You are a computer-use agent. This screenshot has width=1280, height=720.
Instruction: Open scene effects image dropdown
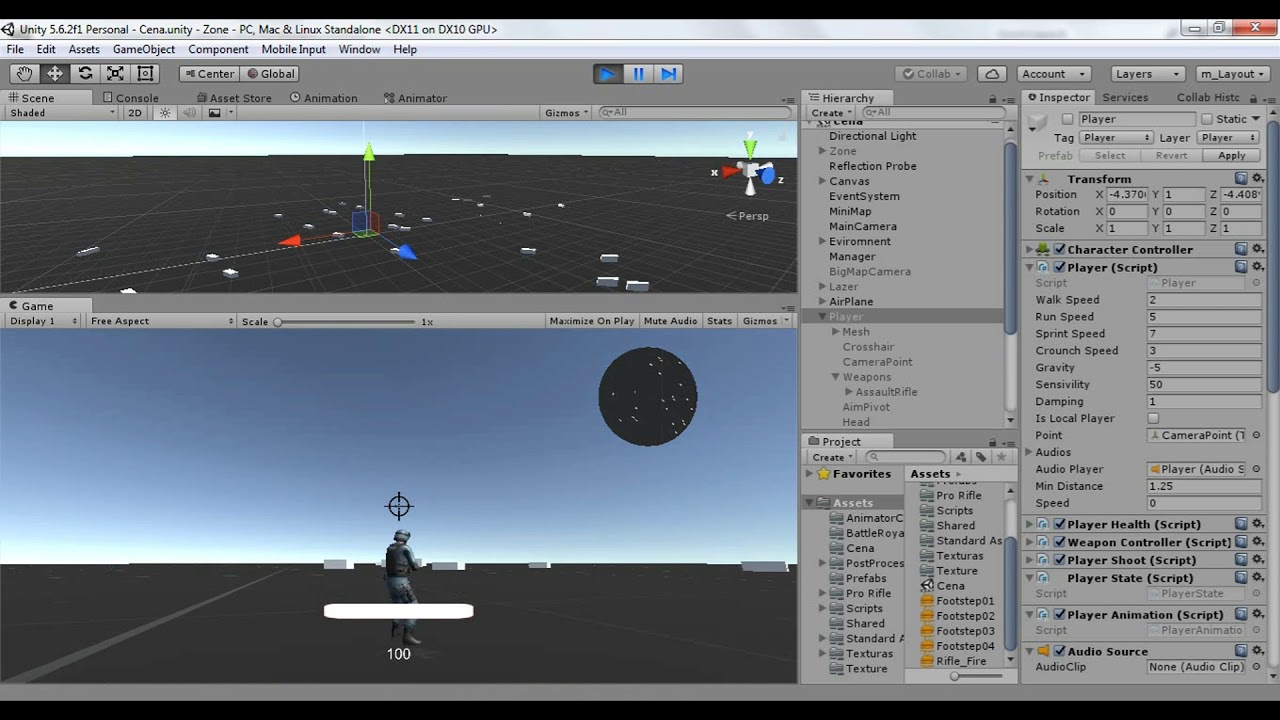click(220, 113)
